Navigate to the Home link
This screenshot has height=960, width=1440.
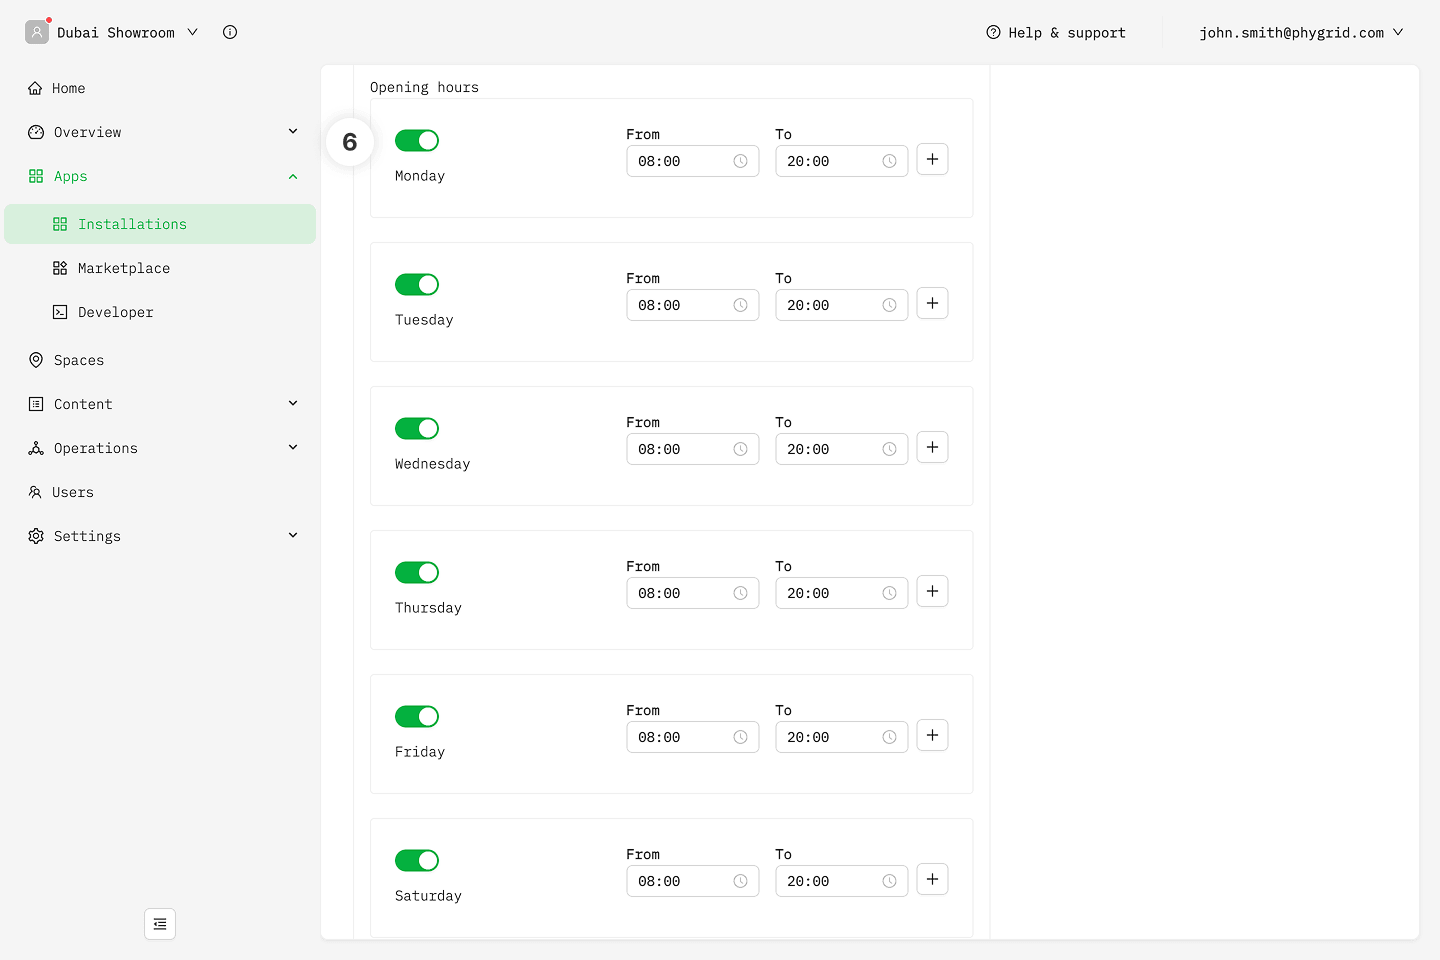coord(68,88)
